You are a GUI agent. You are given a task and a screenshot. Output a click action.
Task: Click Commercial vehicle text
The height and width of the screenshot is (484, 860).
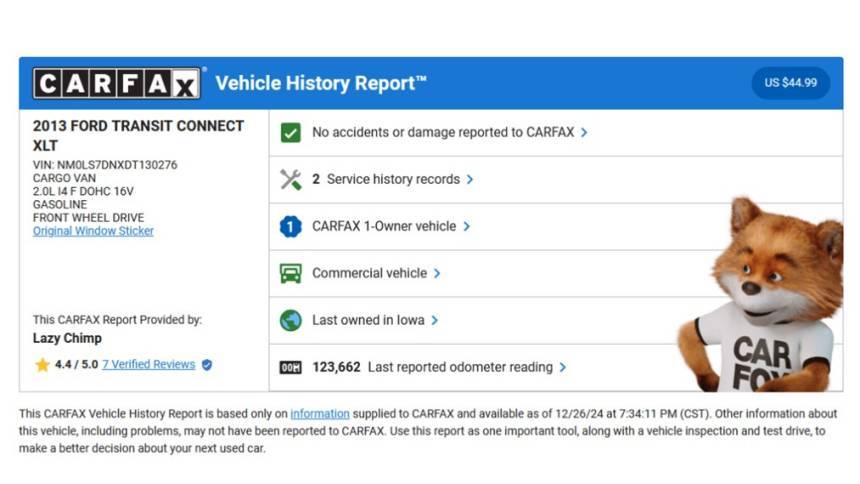coord(369,273)
